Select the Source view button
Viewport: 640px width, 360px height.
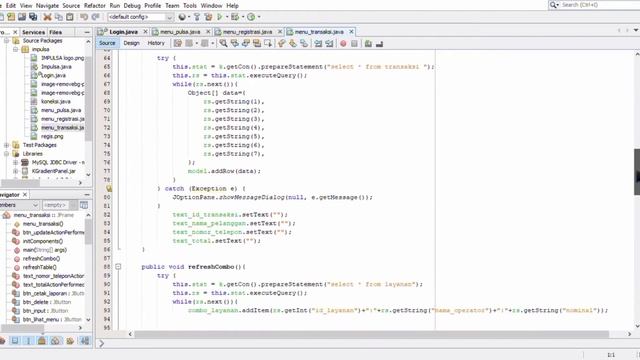pyautogui.click(x=107, y=43)
